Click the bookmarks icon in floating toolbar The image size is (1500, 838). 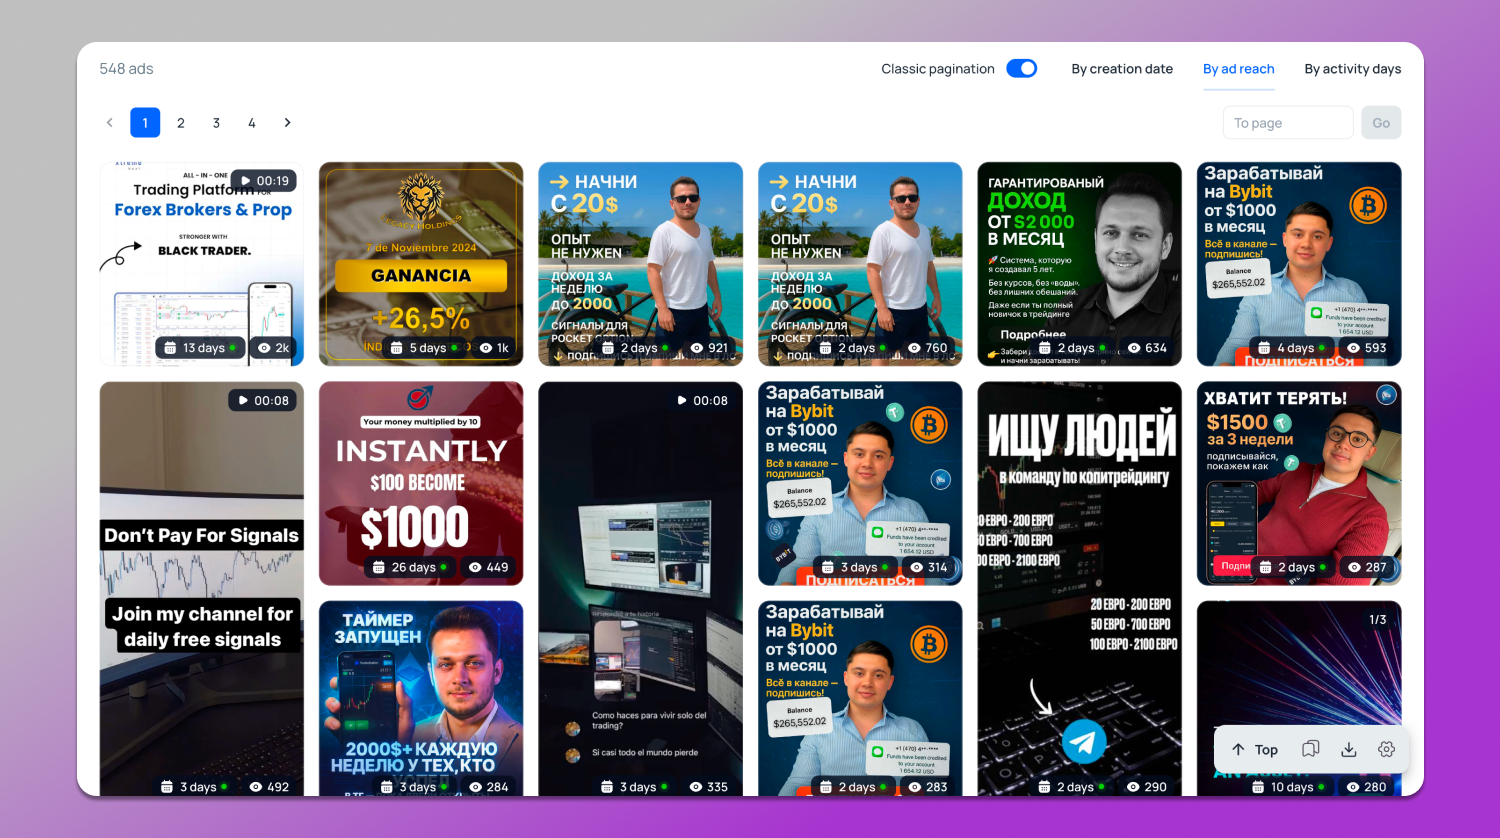pyautogui.click(x=1310, y=749)
